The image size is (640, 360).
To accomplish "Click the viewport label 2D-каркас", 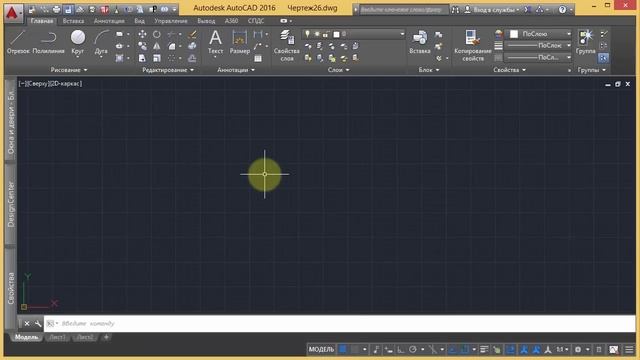I will pos(65,84).
